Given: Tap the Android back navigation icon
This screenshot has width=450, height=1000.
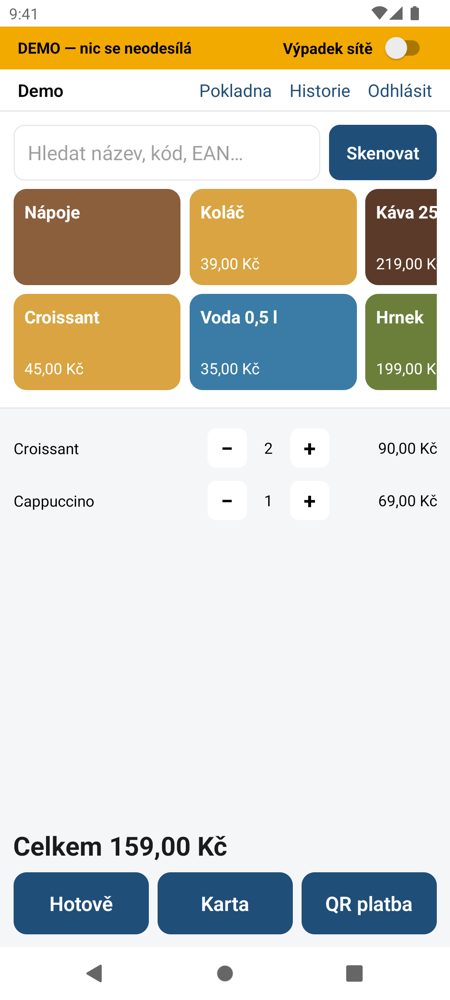Looking at the screenshot, I should (94, 973).
